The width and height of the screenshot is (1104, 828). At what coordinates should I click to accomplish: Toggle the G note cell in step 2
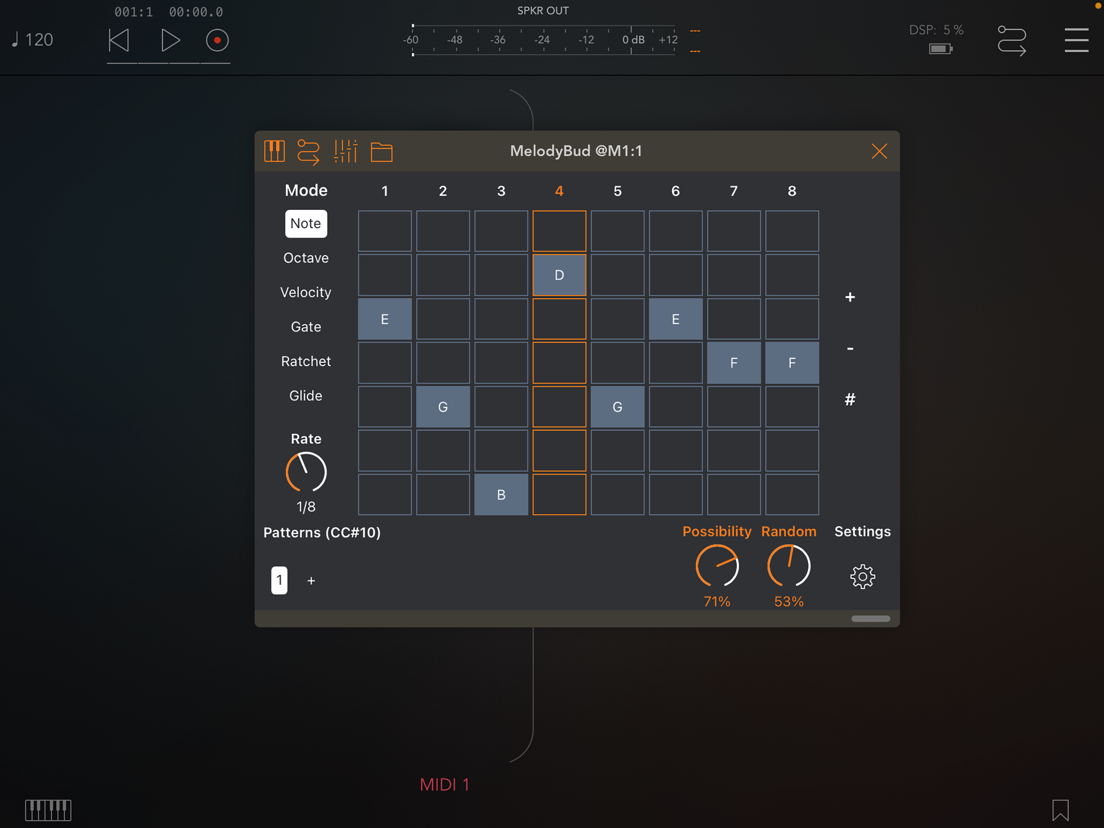click(443, 407)
